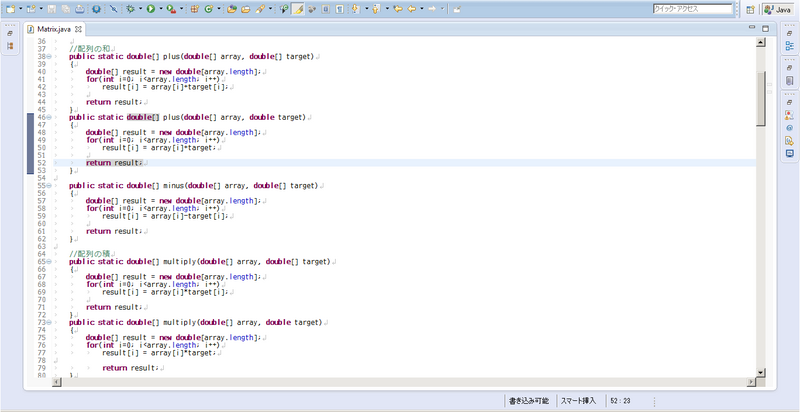Image resolution: width=800 pixels, height=412 pixels.
Task: Click the run with red toolbox icon
Action: (x=171, y=9)
